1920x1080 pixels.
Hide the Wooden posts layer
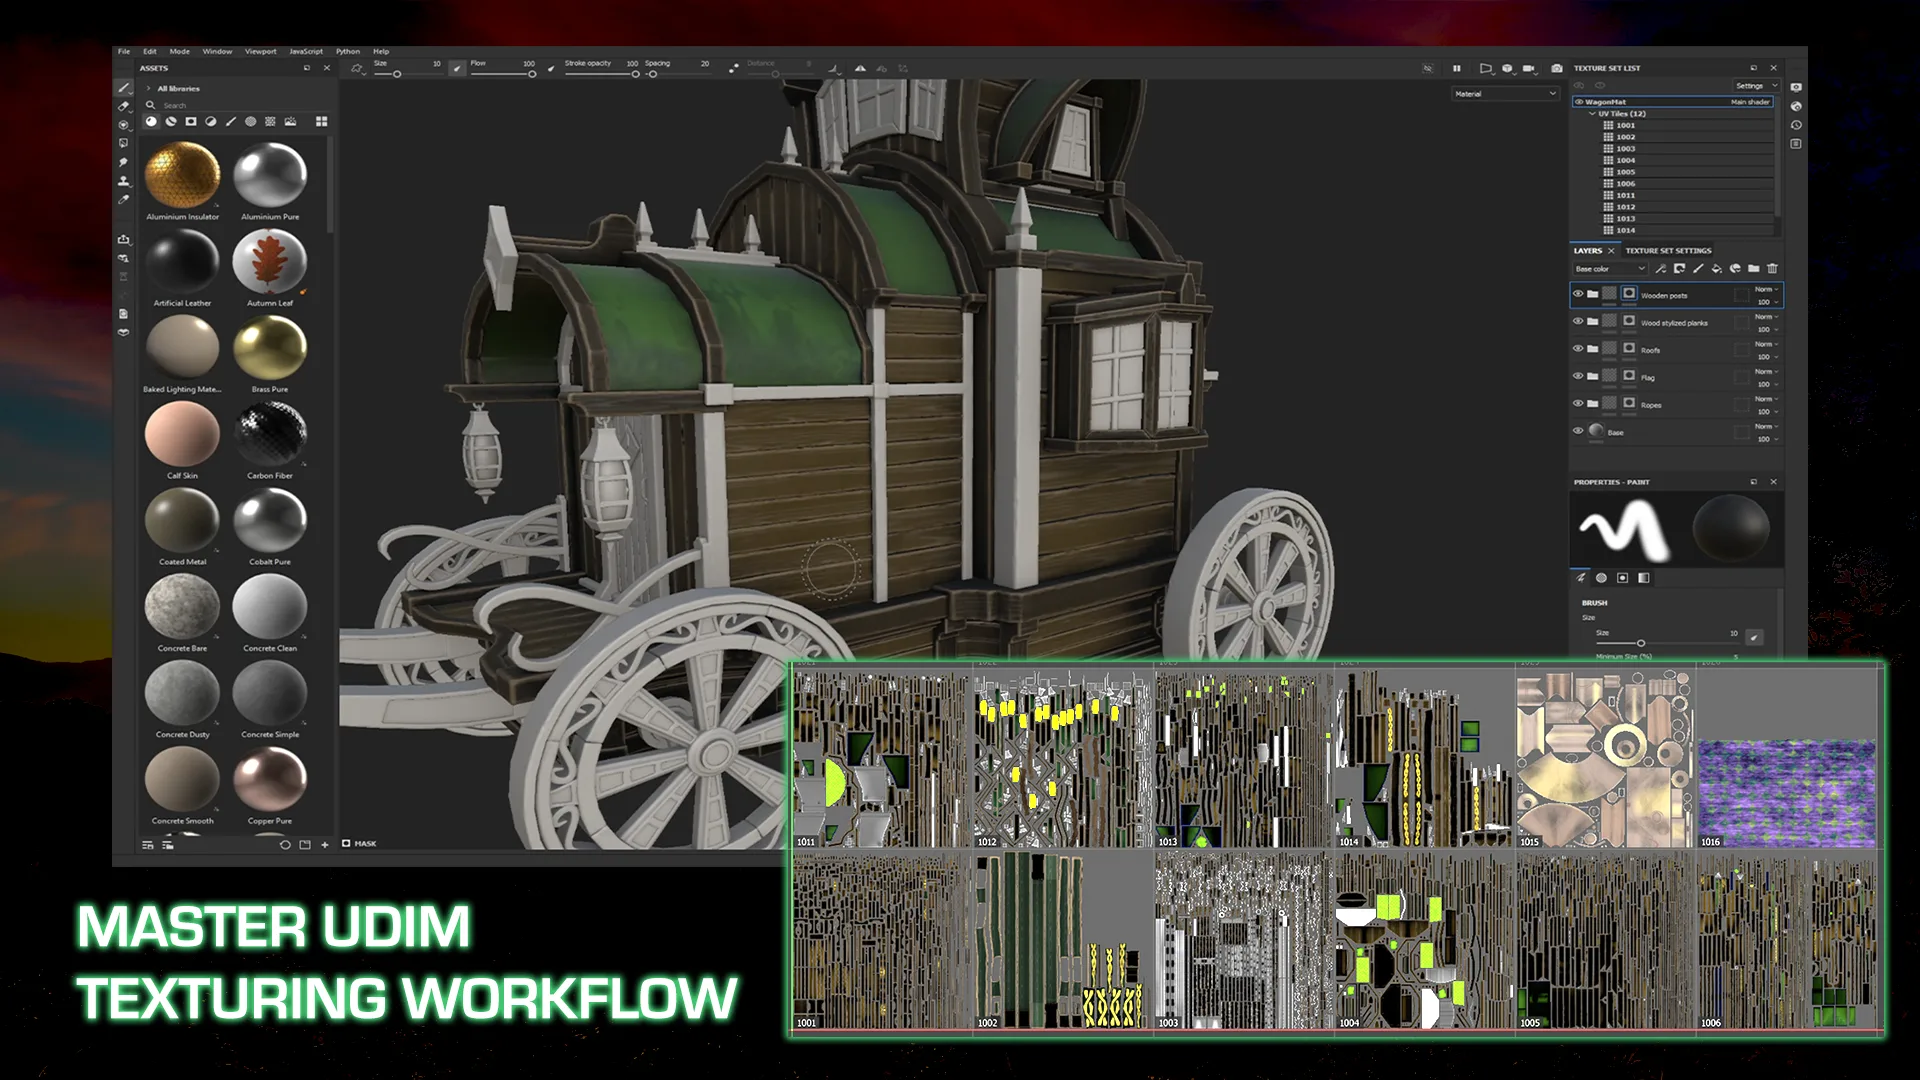pos(1578,294)
